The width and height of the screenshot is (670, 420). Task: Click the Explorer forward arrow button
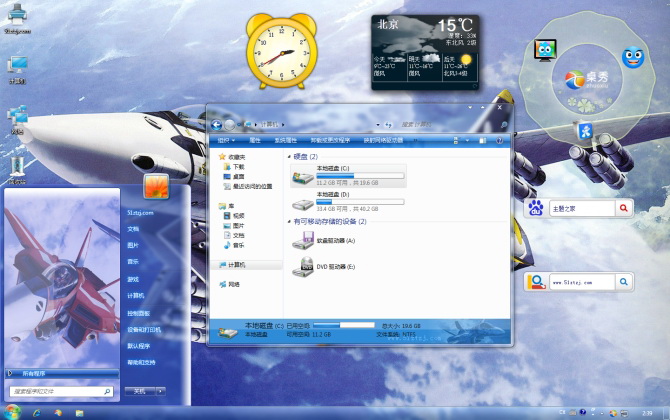pyautogui.click(x=229, y=125)
